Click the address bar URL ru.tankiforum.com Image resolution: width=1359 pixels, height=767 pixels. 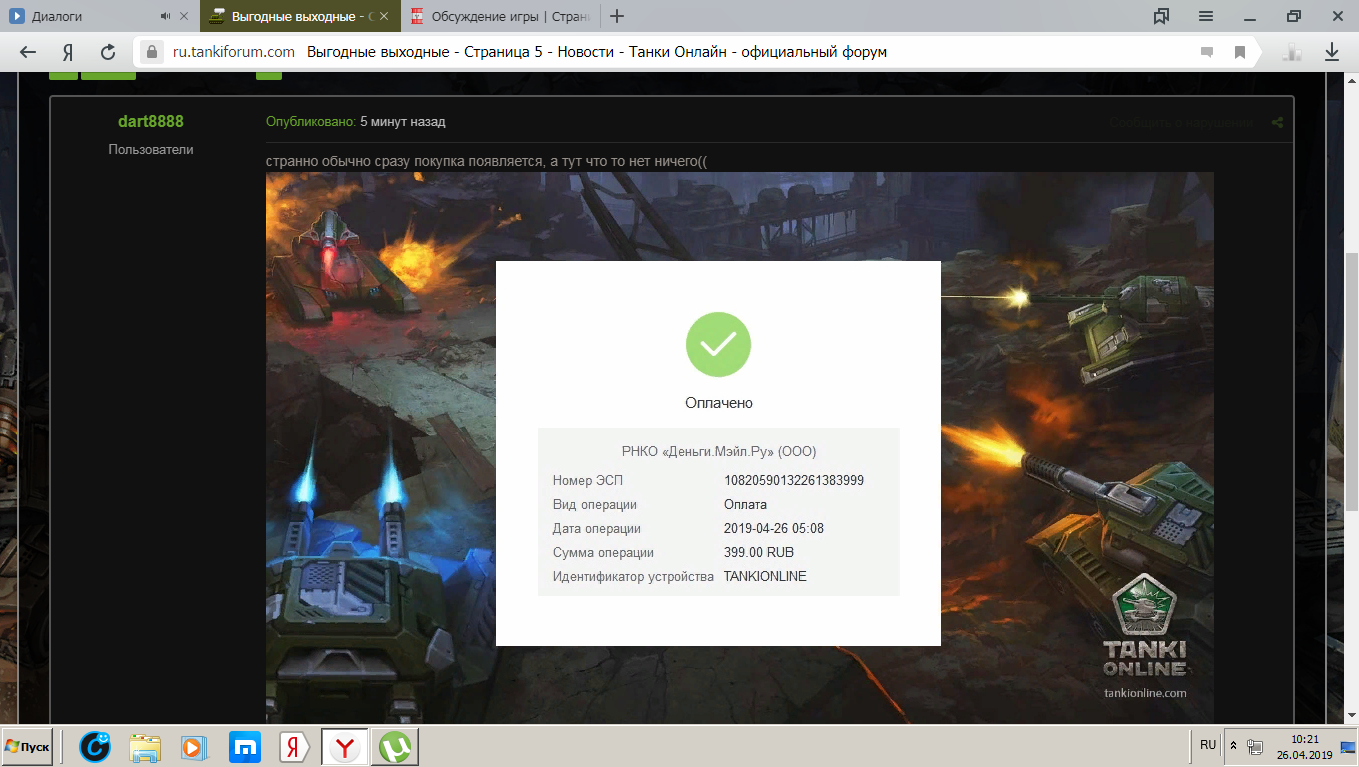[x=233, y=52]
